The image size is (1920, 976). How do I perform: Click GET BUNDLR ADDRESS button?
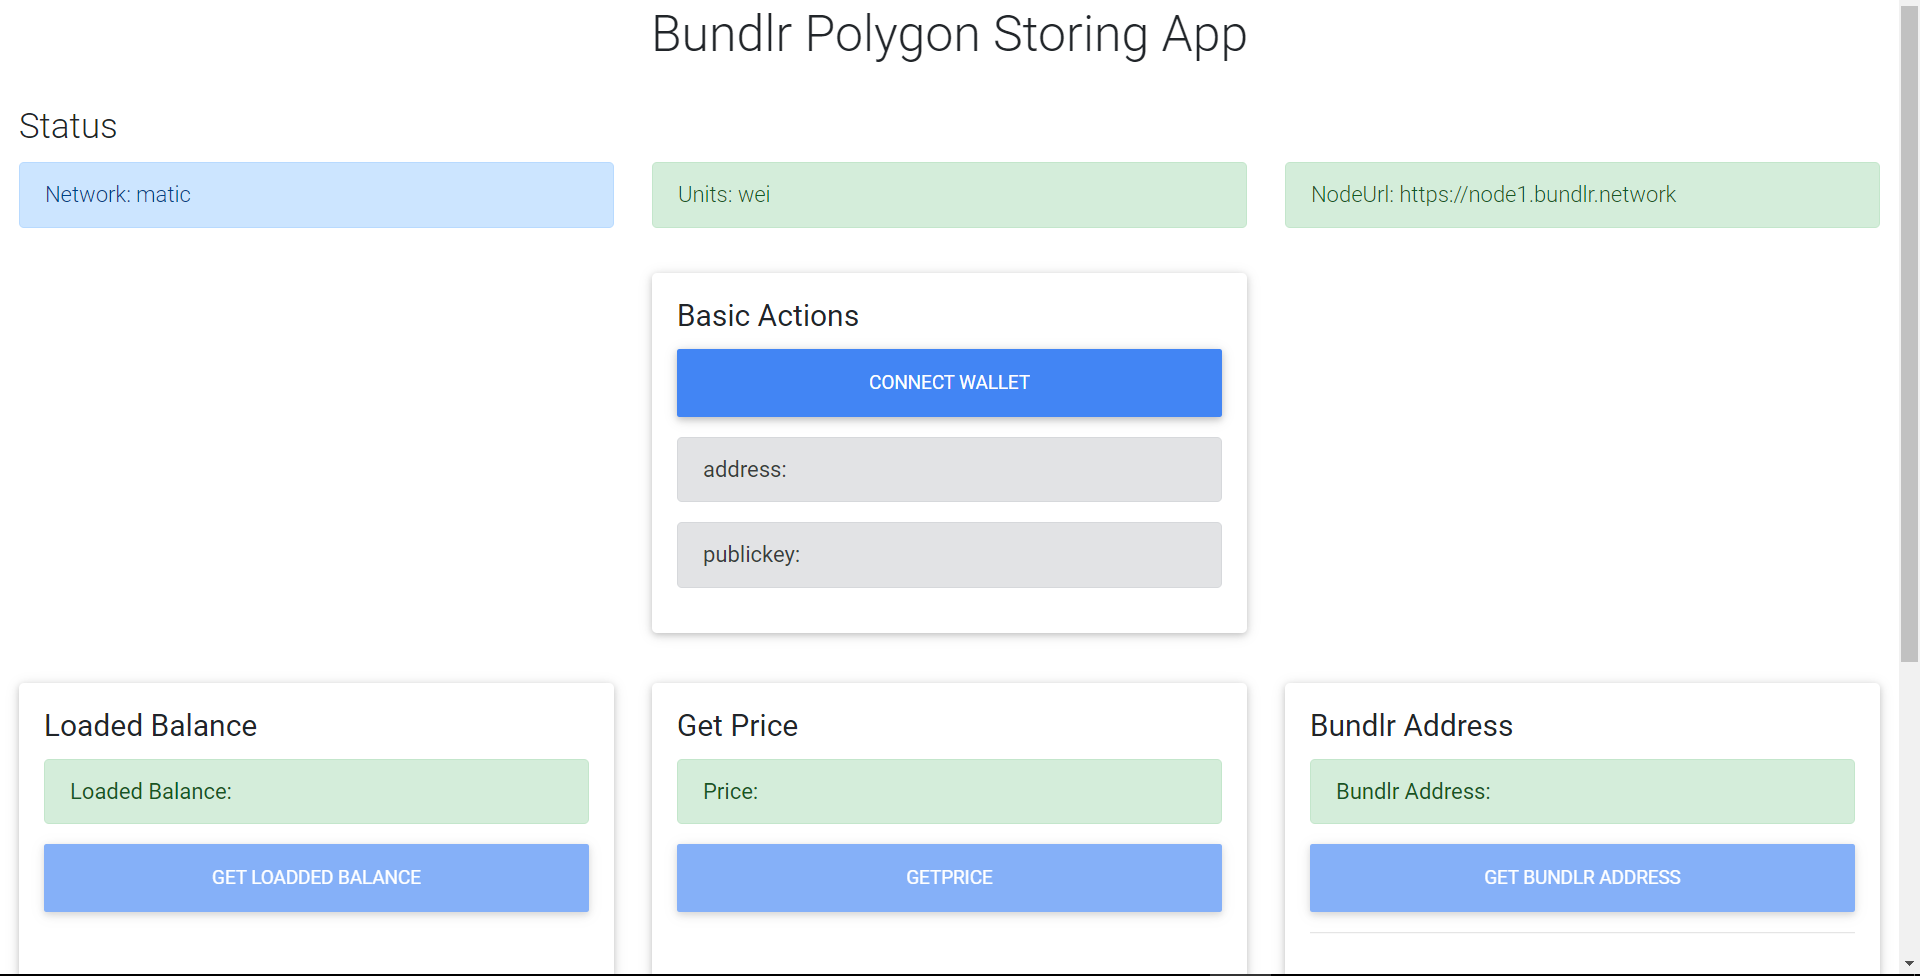1582,878
